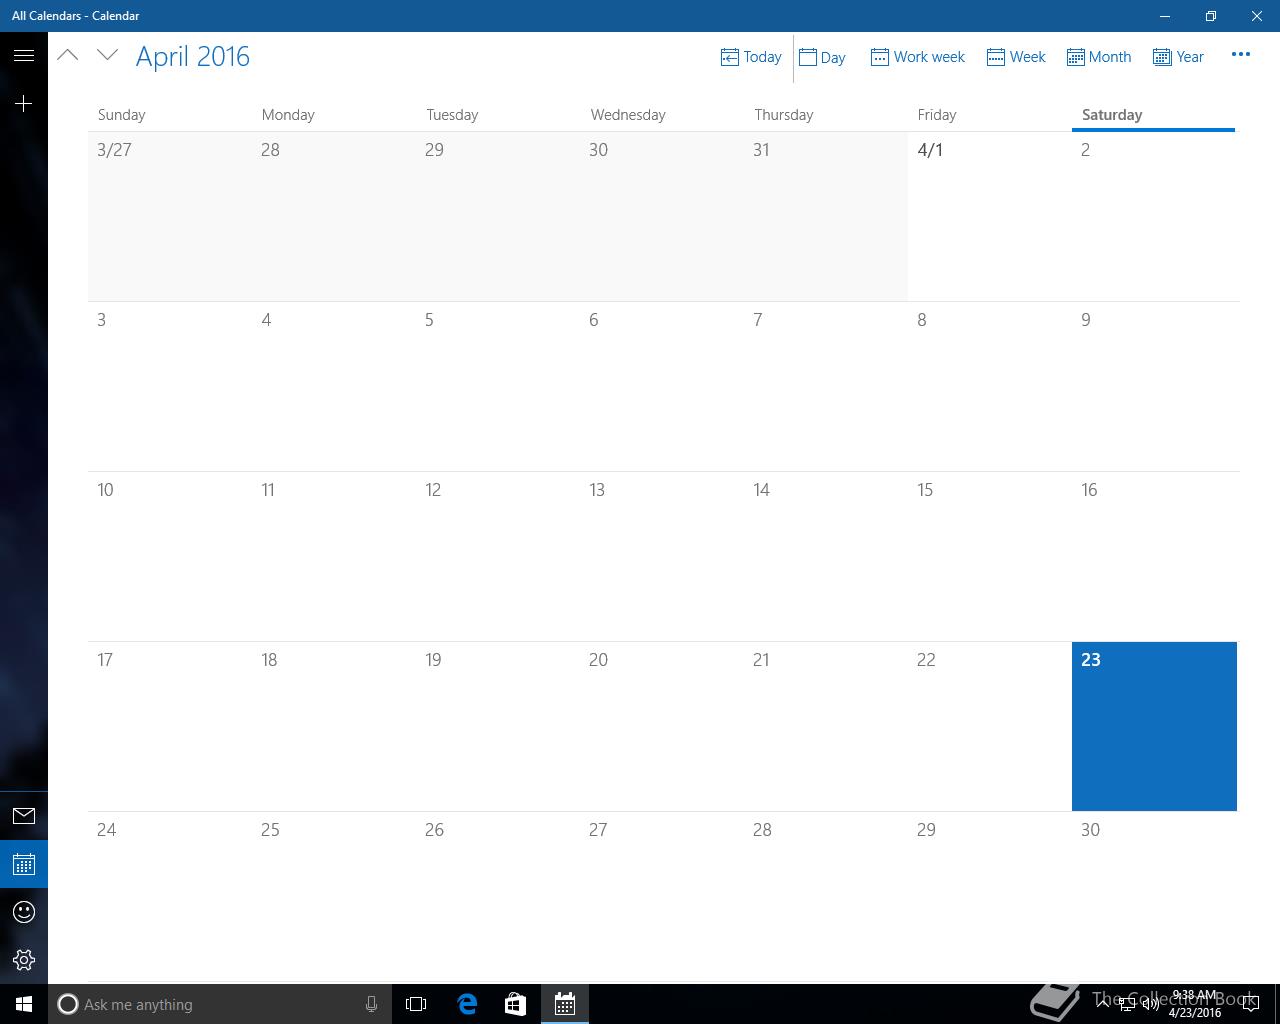
Task: Select April 3 on the calendar
Action: click(170, 386)
